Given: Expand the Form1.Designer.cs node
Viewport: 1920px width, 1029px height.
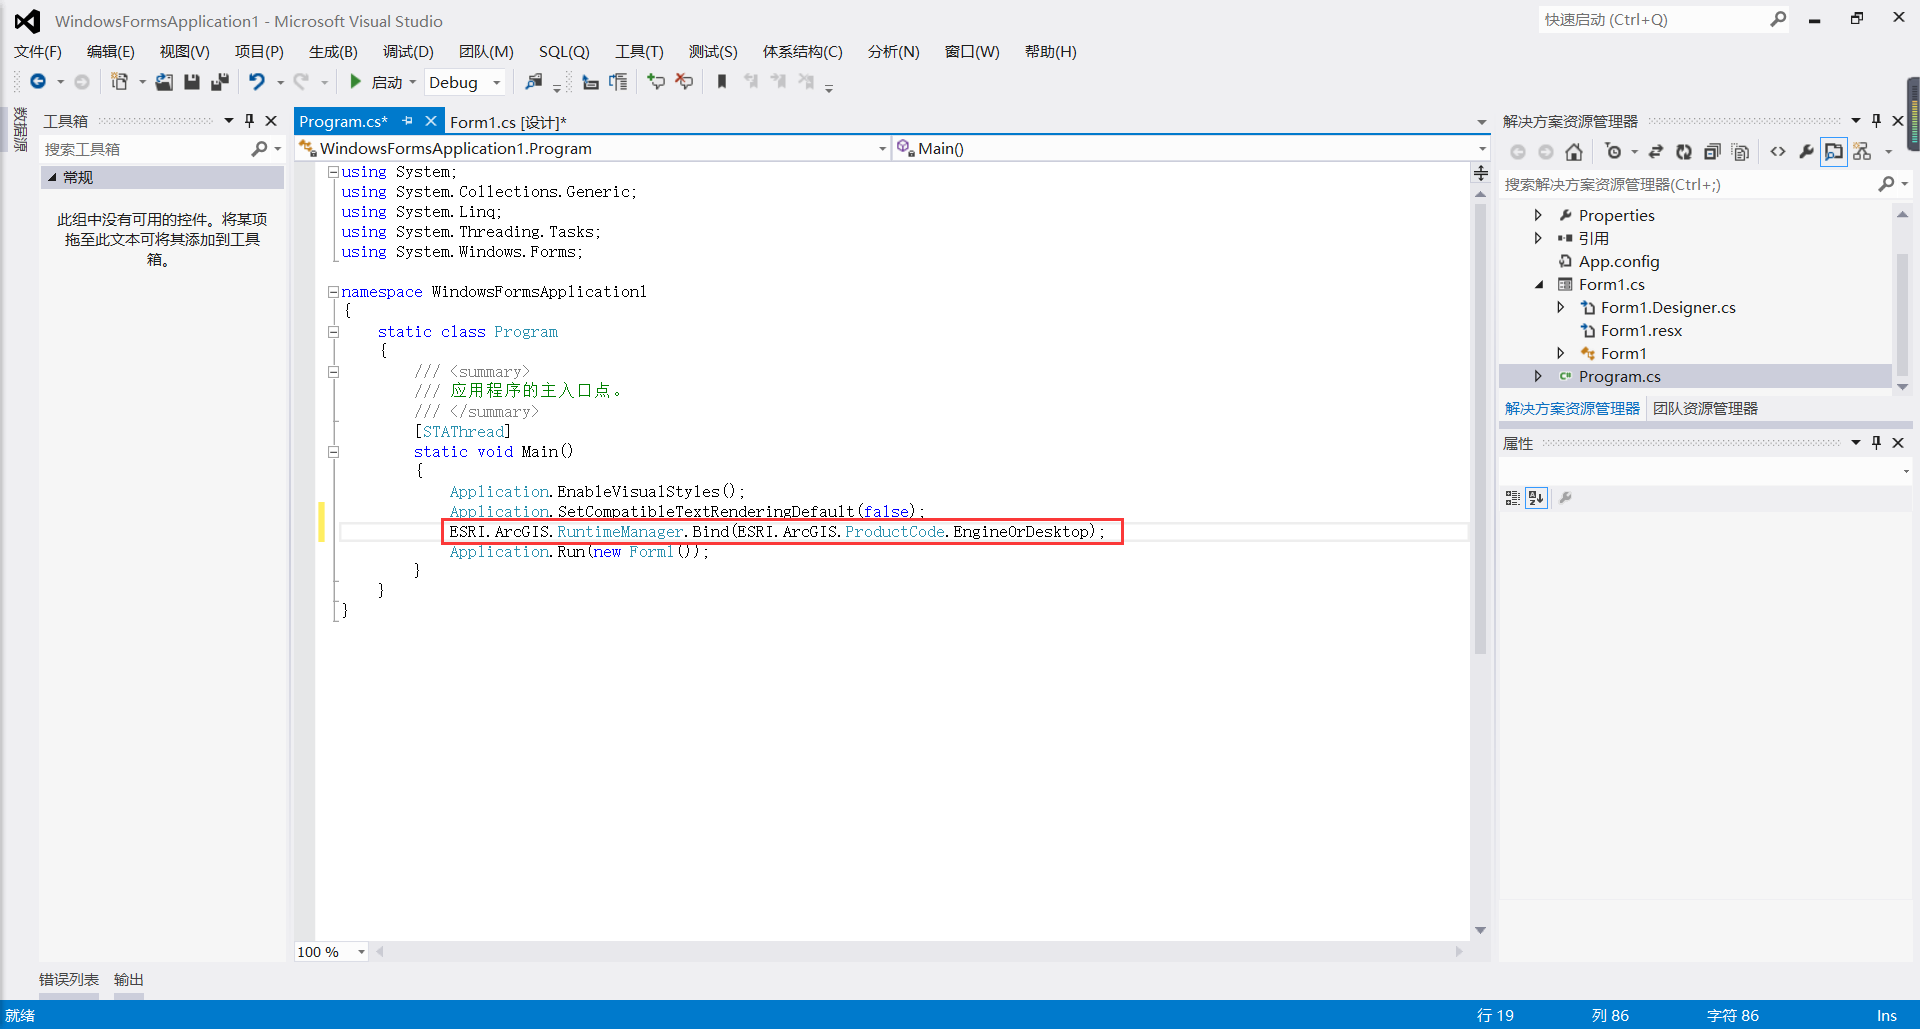Looking at the screenshot, I should (x=1562, y=307).
